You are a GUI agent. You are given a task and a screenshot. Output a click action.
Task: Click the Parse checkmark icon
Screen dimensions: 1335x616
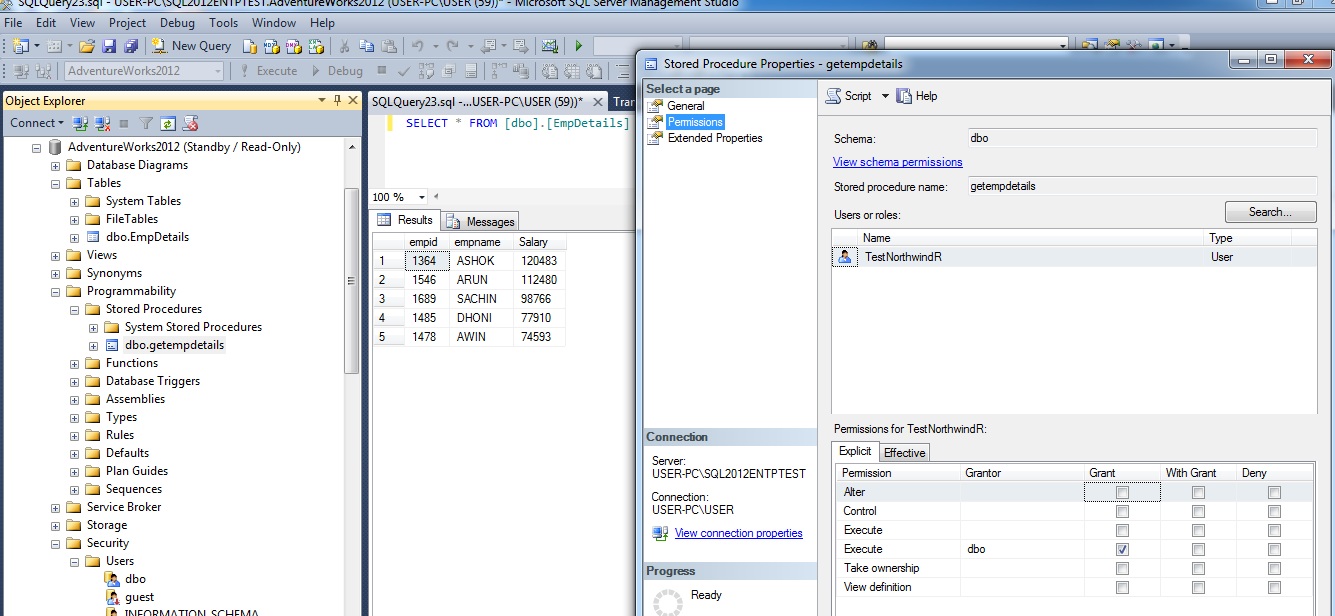pos(405,71)
